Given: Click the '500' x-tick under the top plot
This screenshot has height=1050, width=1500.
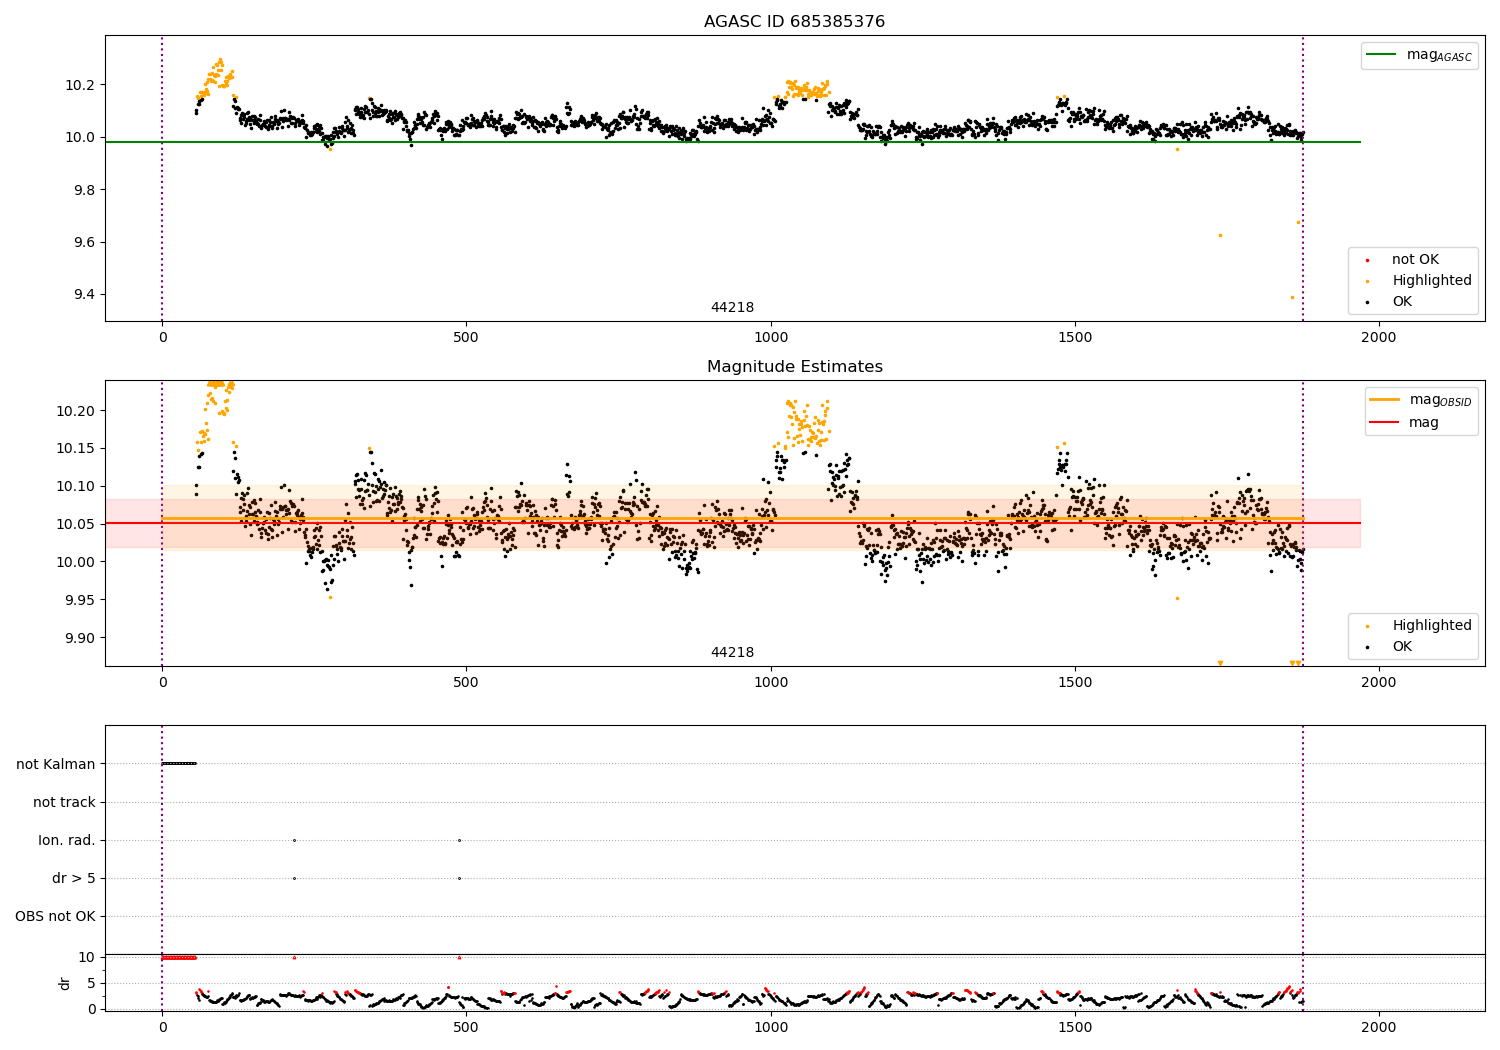Looking at the screenshot, I should (466, 338).
